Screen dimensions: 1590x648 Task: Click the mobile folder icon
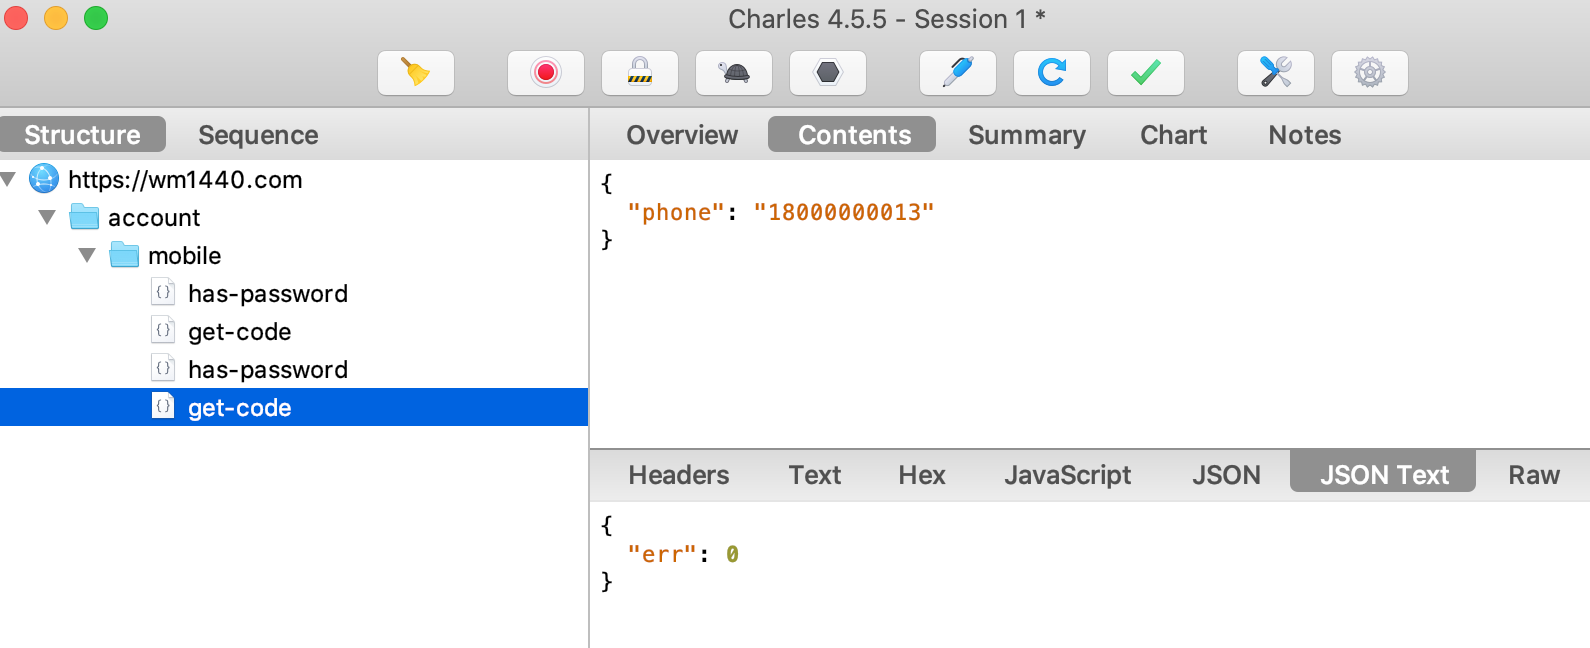point(124,255)
